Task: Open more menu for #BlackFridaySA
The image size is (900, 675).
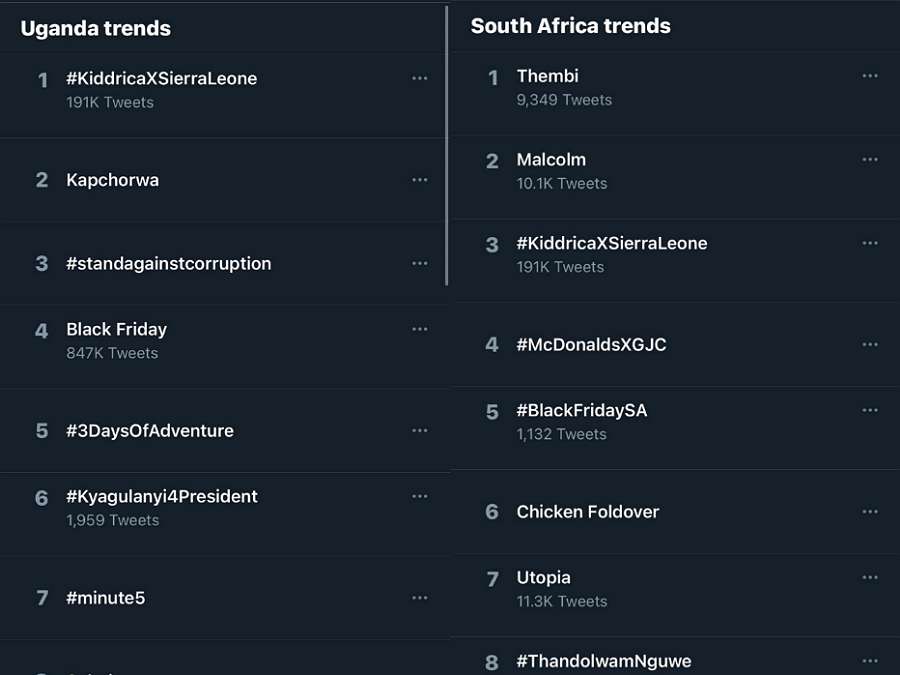Action: tap(870, 410)
